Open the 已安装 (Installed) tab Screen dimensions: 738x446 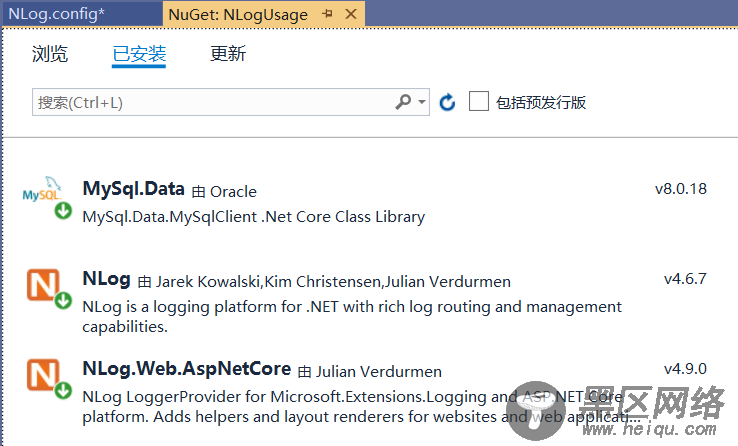139,54
